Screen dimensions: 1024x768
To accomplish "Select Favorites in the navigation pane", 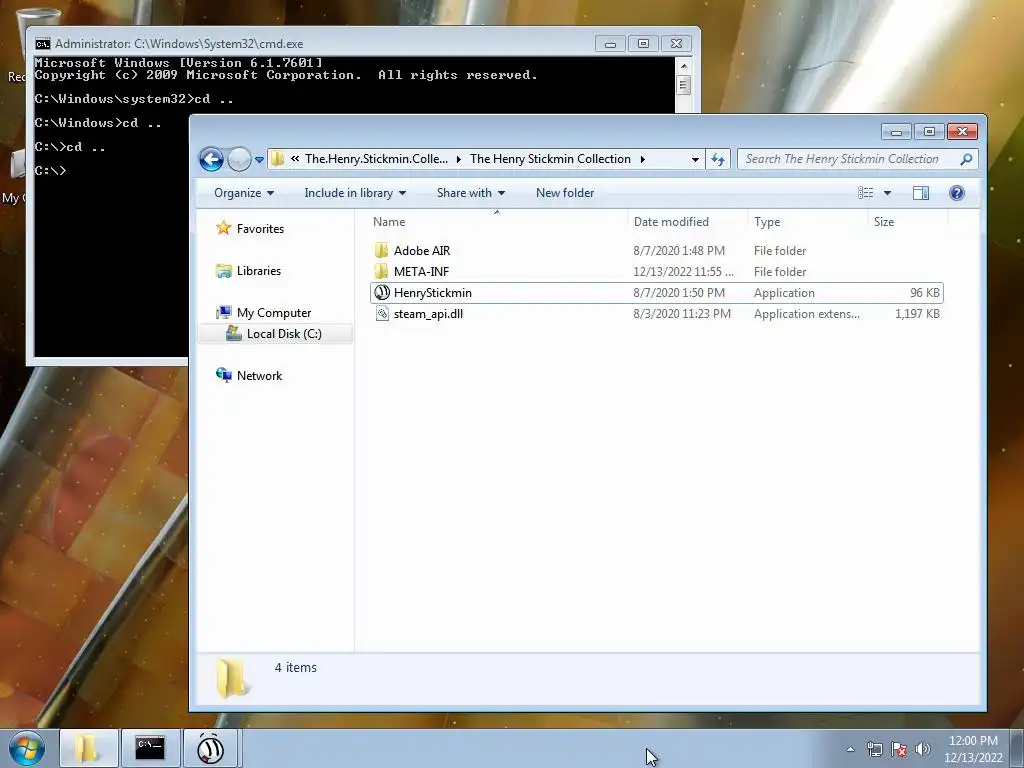I will point(260,229).
